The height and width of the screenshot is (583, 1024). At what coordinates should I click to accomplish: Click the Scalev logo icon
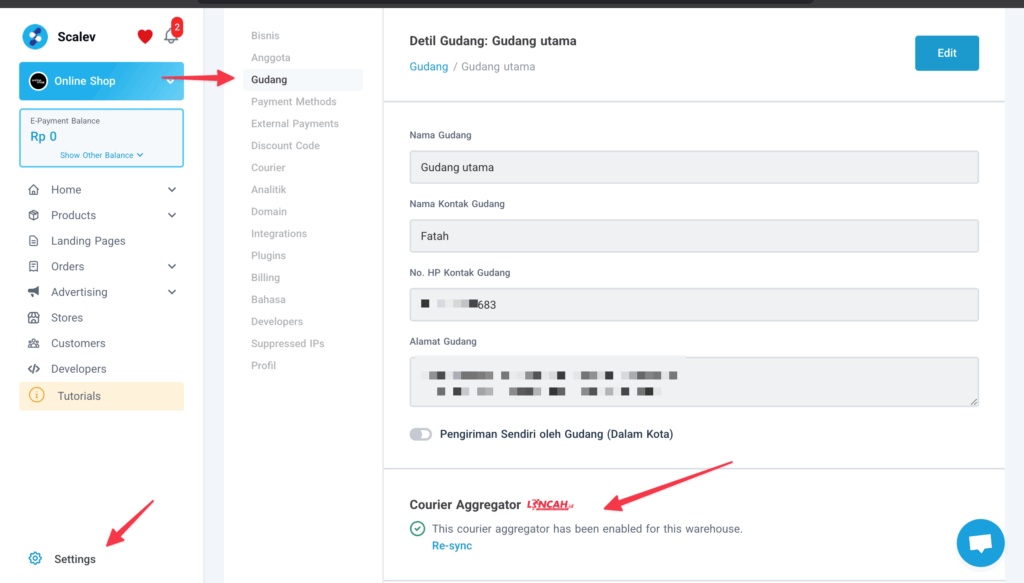[x=35, y=37]
